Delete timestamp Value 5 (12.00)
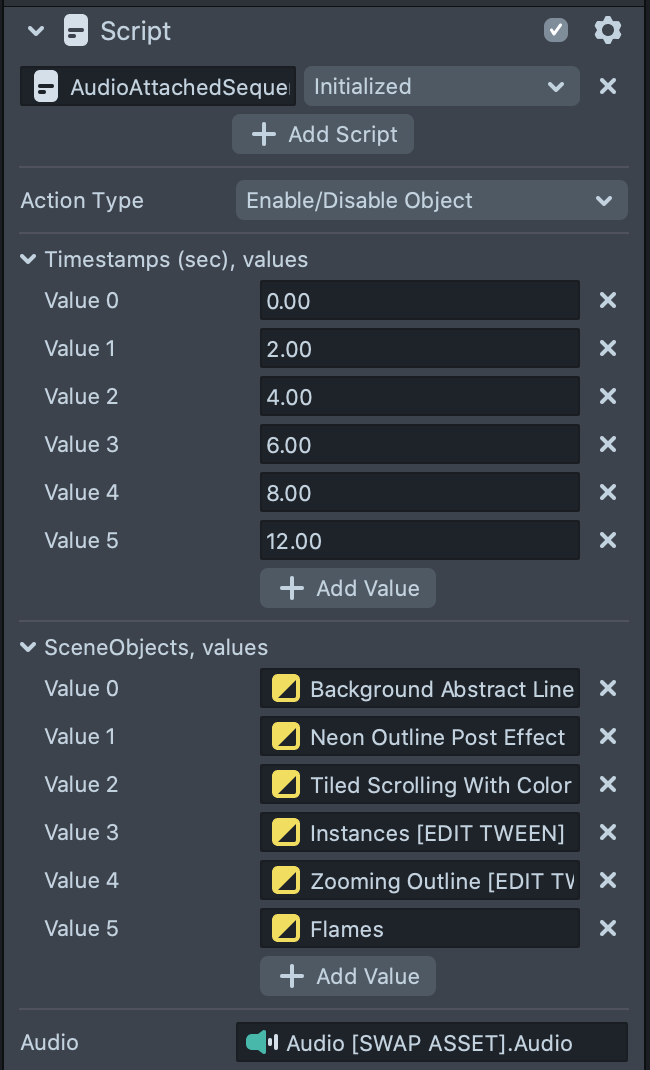Screen dimensions: 650x1070 (607, 540)
